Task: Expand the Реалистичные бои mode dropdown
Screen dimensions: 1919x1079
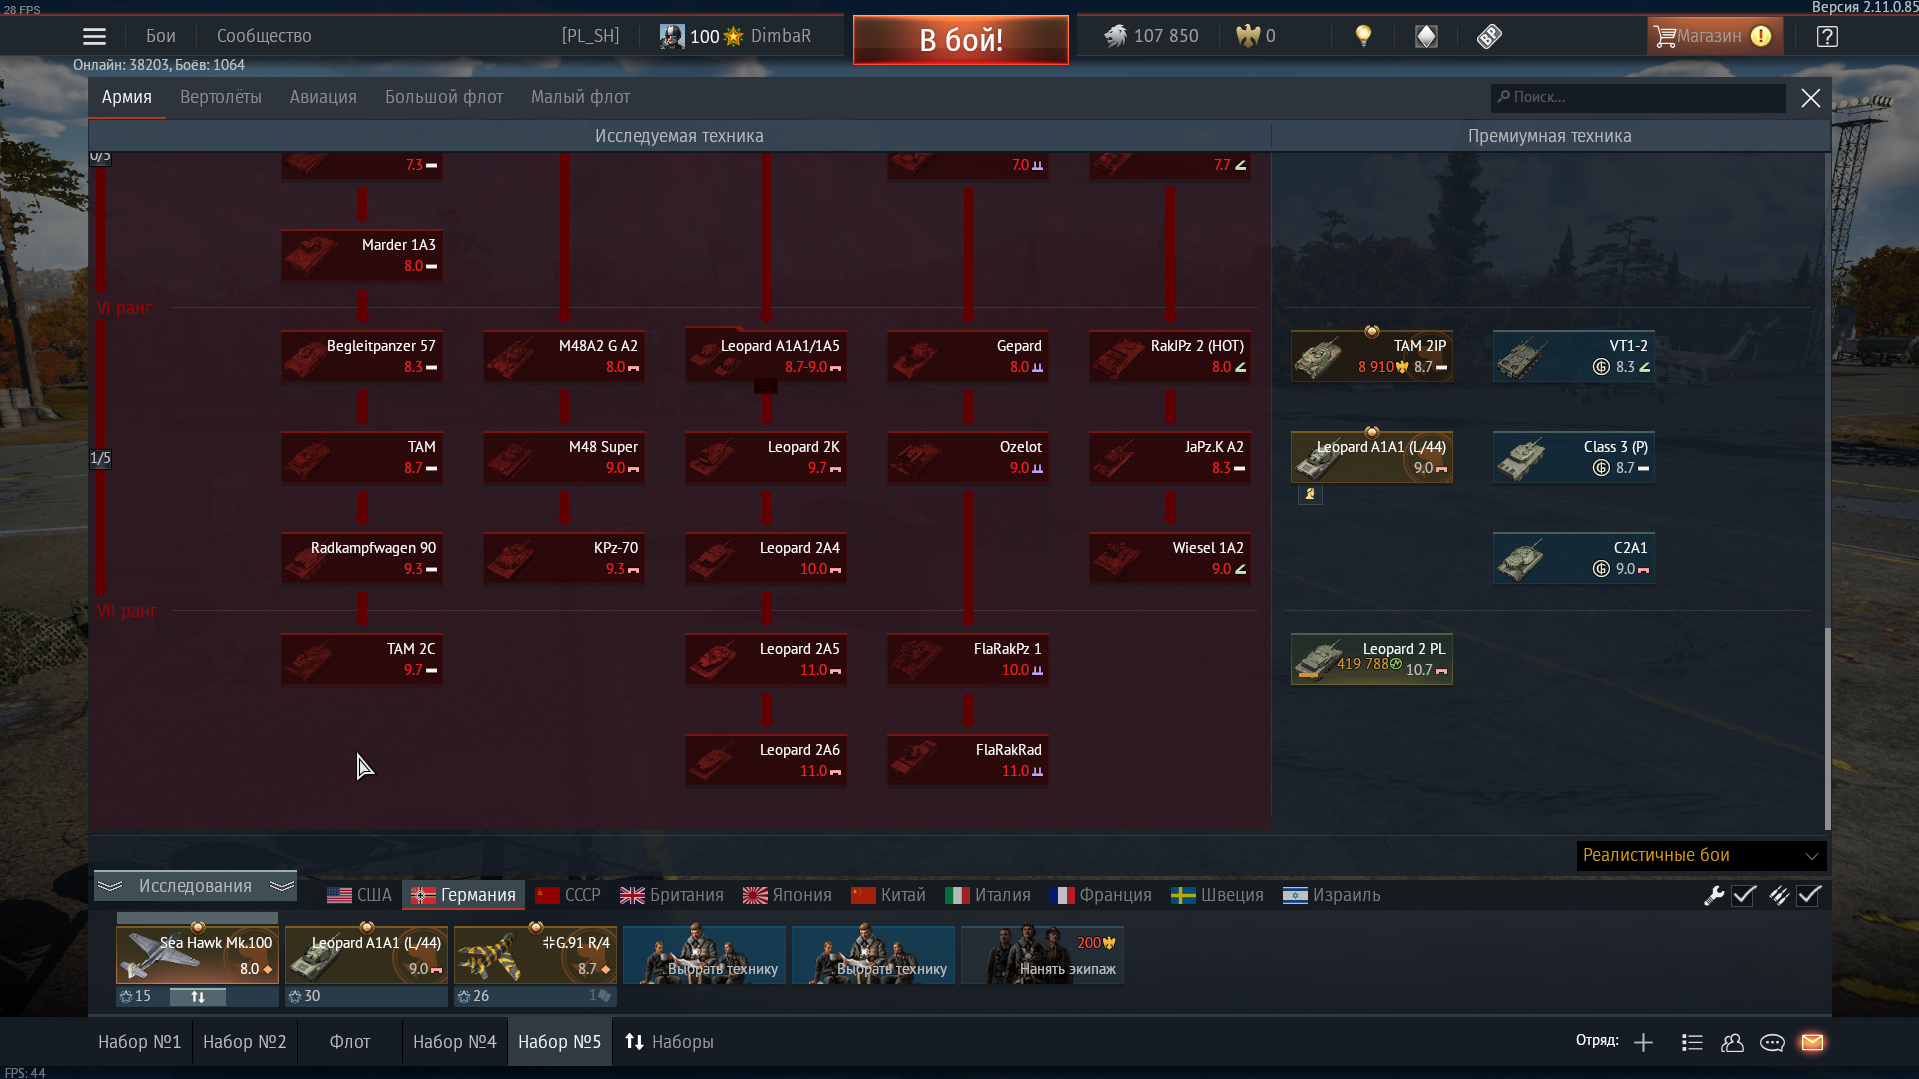Action: pyautogui.click(x=1701, y=855)
